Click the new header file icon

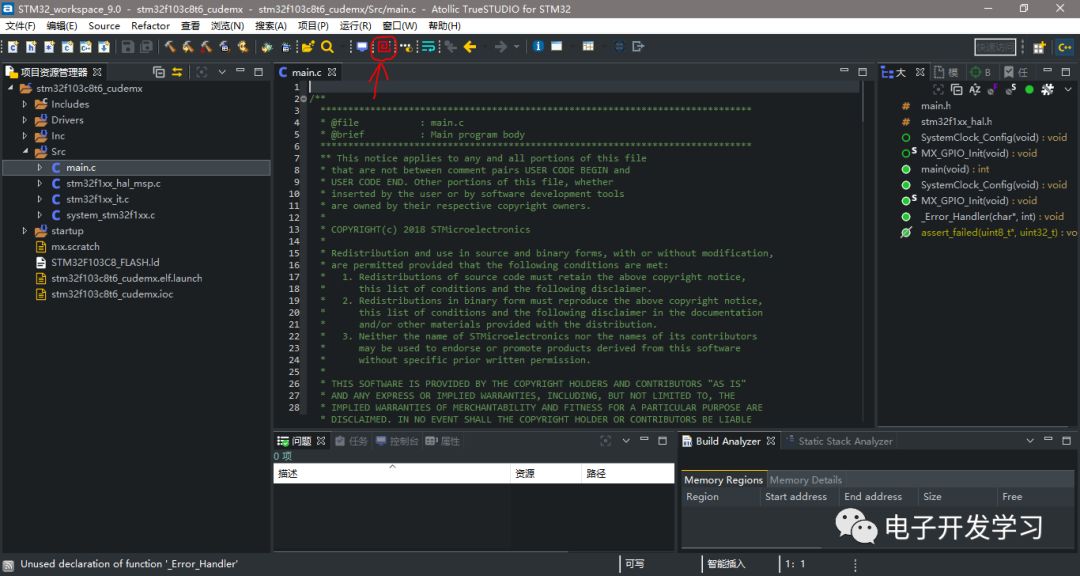[x=31, y=47]
